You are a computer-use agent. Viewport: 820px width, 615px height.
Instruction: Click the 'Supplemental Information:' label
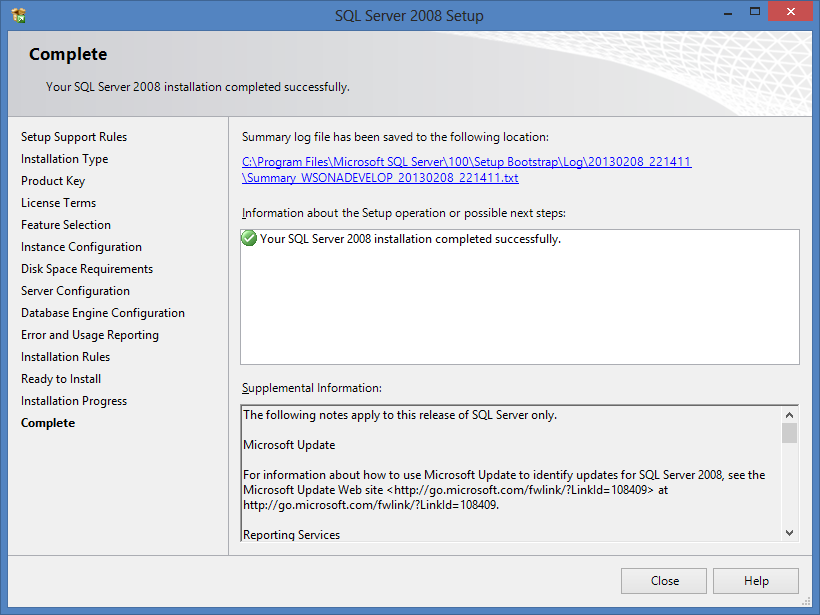pos(312,388)
